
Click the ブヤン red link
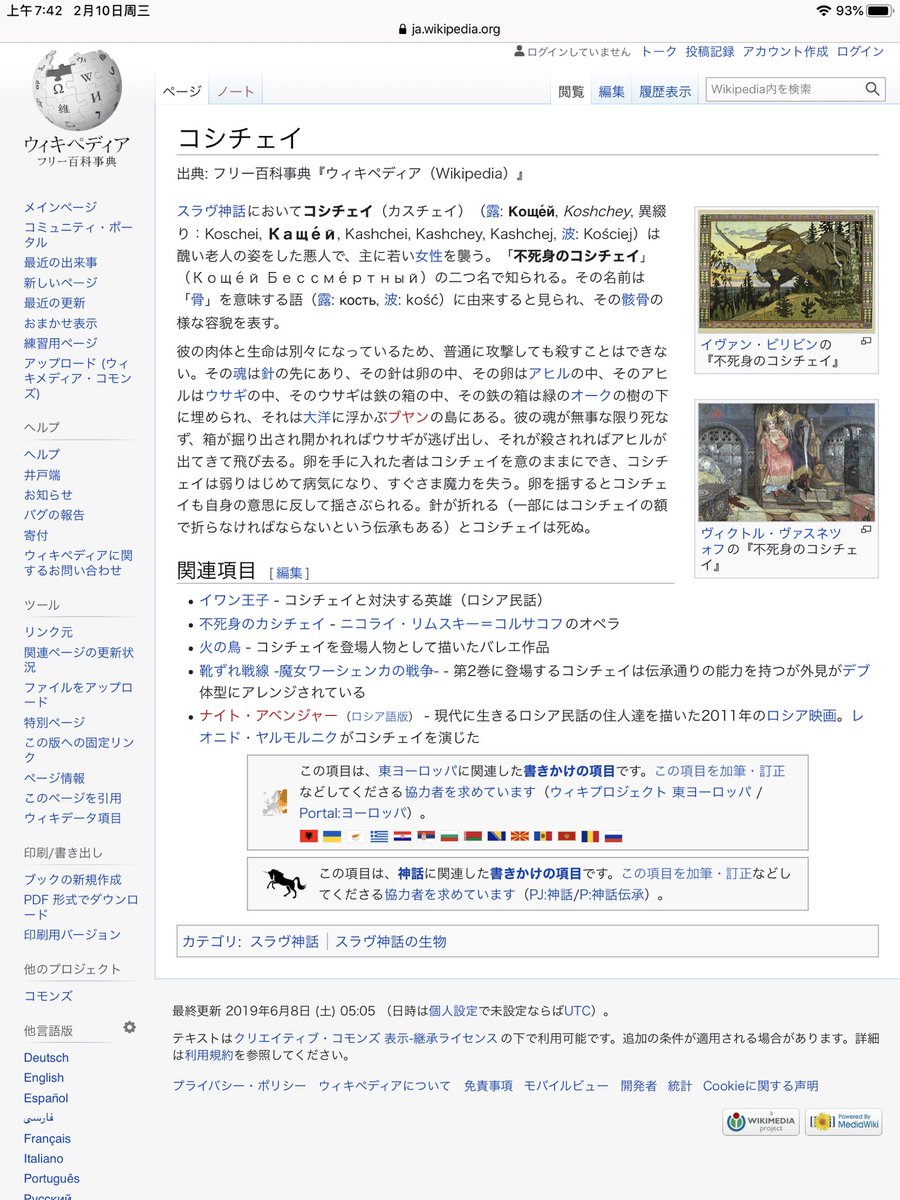click(x=410, y=417)
